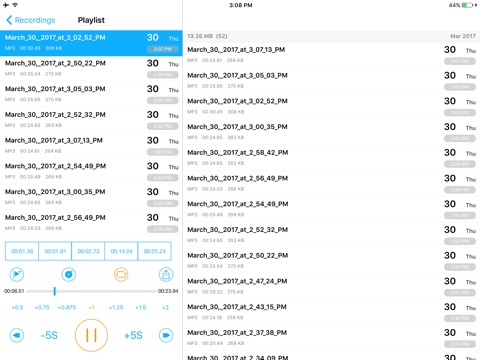Jump to bookmark 00:01.36

pos(22,251)
